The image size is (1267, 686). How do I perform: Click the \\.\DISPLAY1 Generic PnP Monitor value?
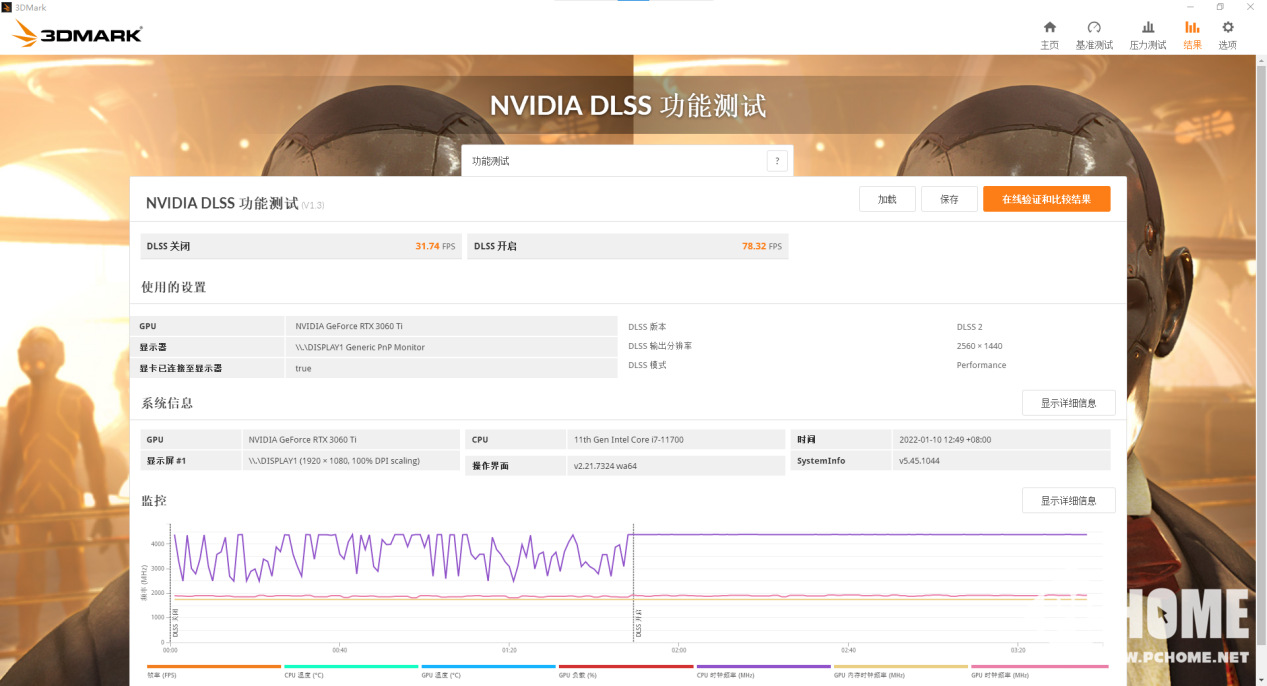360,347
